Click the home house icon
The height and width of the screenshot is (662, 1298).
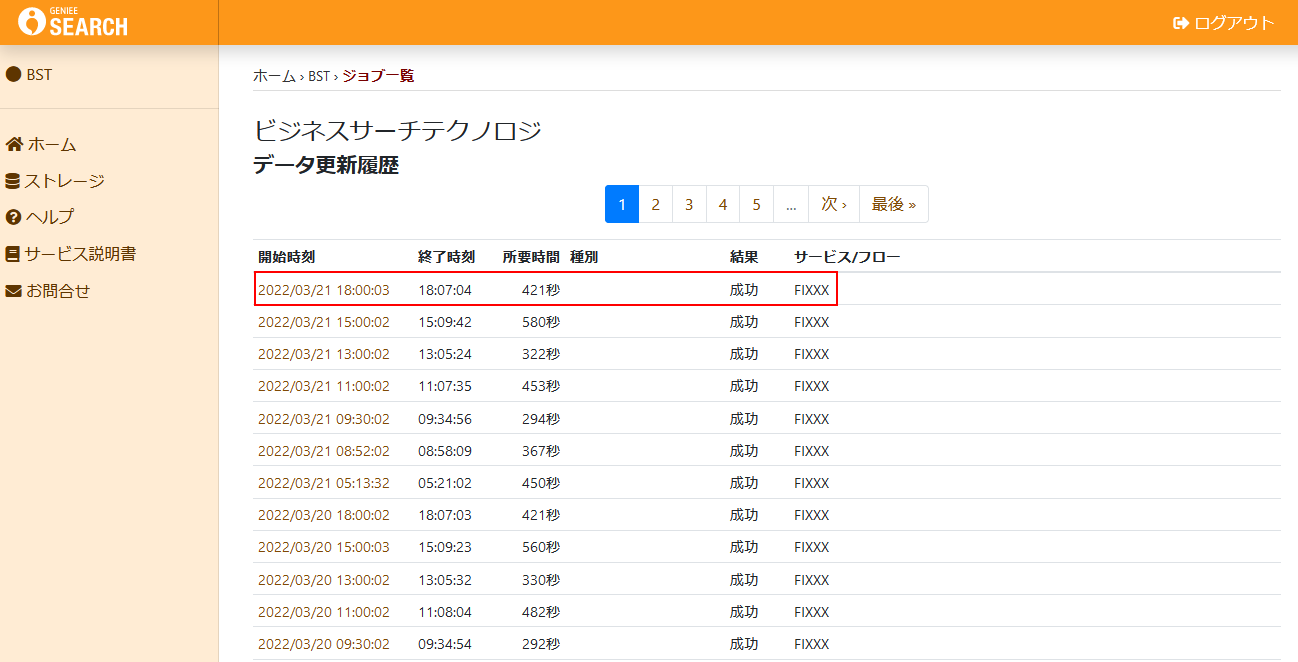point(14,144)
